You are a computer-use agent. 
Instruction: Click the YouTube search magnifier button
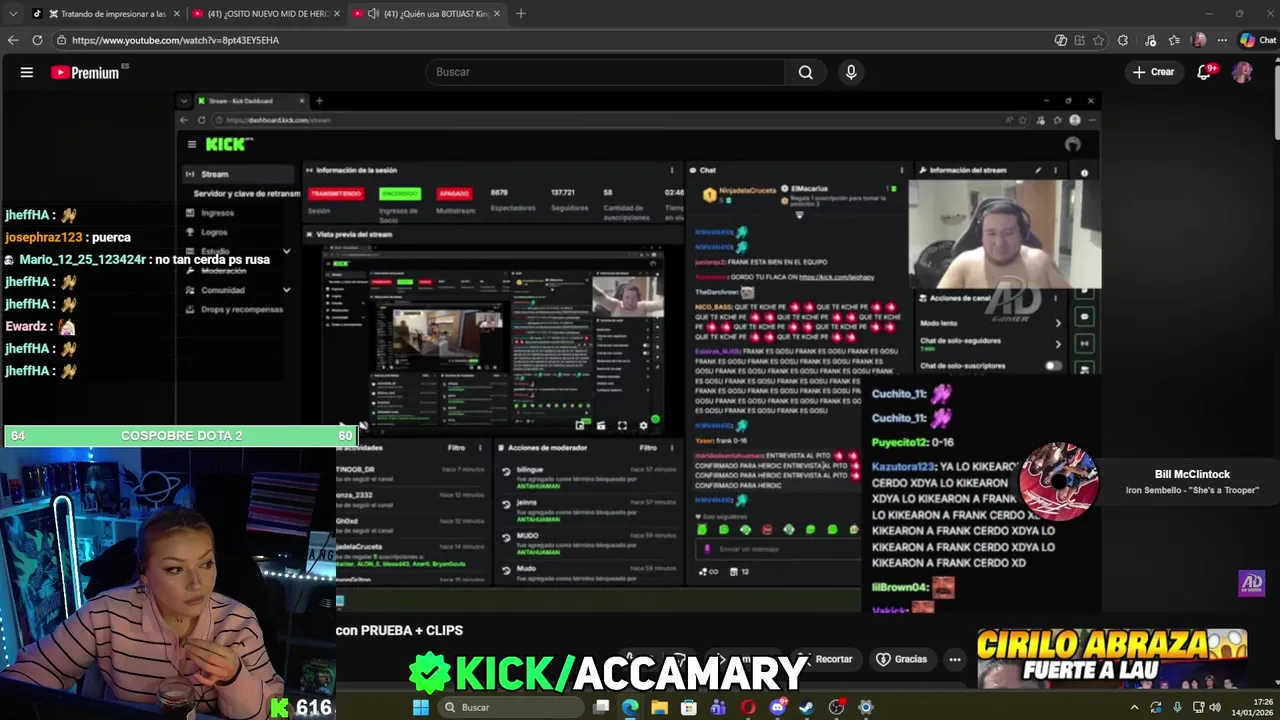pos(806,72)
